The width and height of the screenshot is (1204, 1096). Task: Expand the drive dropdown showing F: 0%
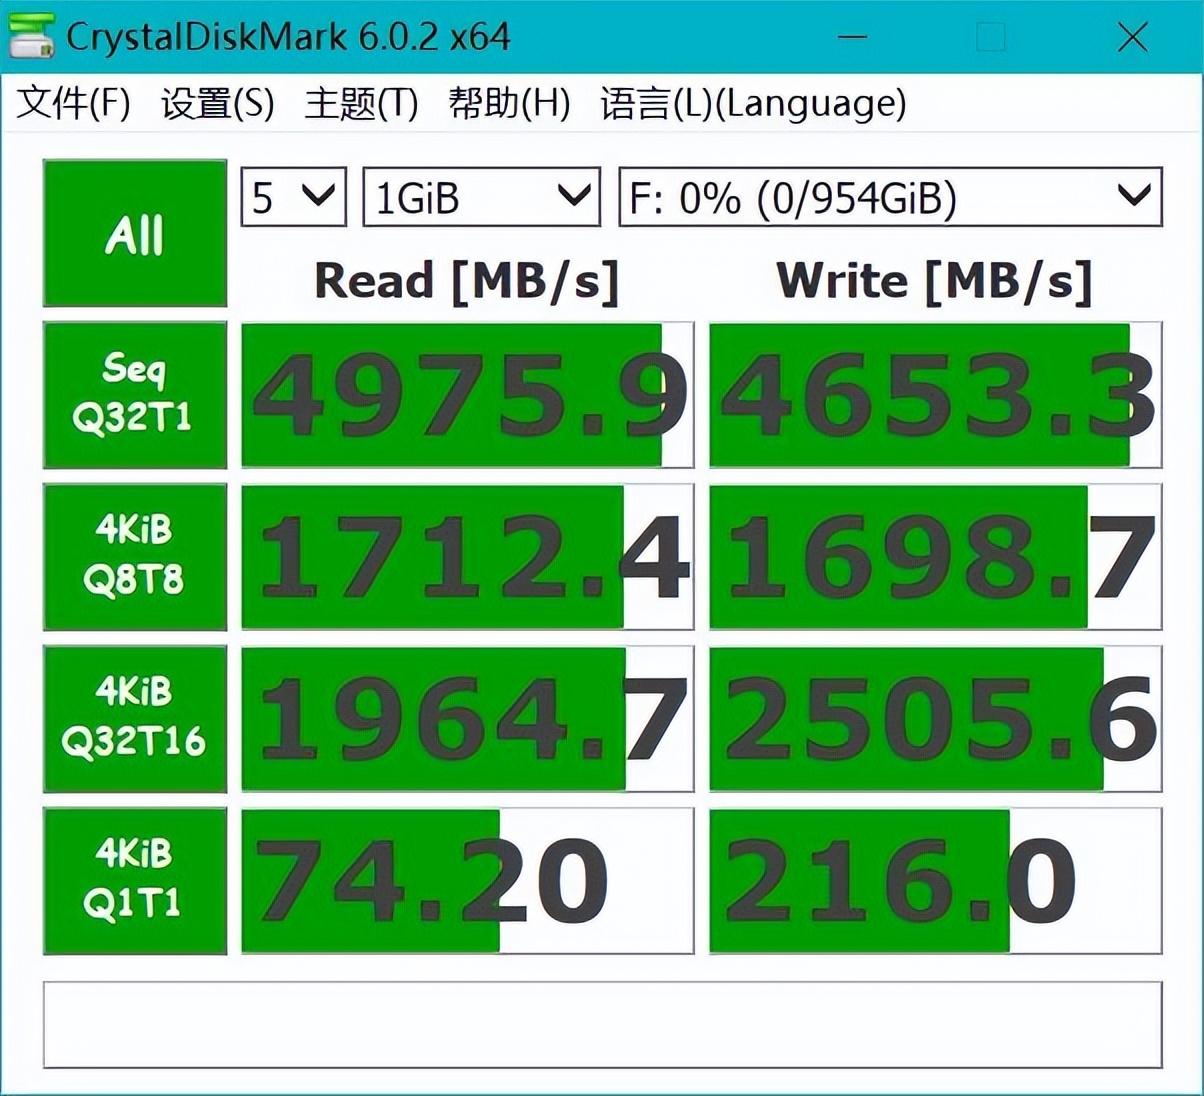click(890, 197)
